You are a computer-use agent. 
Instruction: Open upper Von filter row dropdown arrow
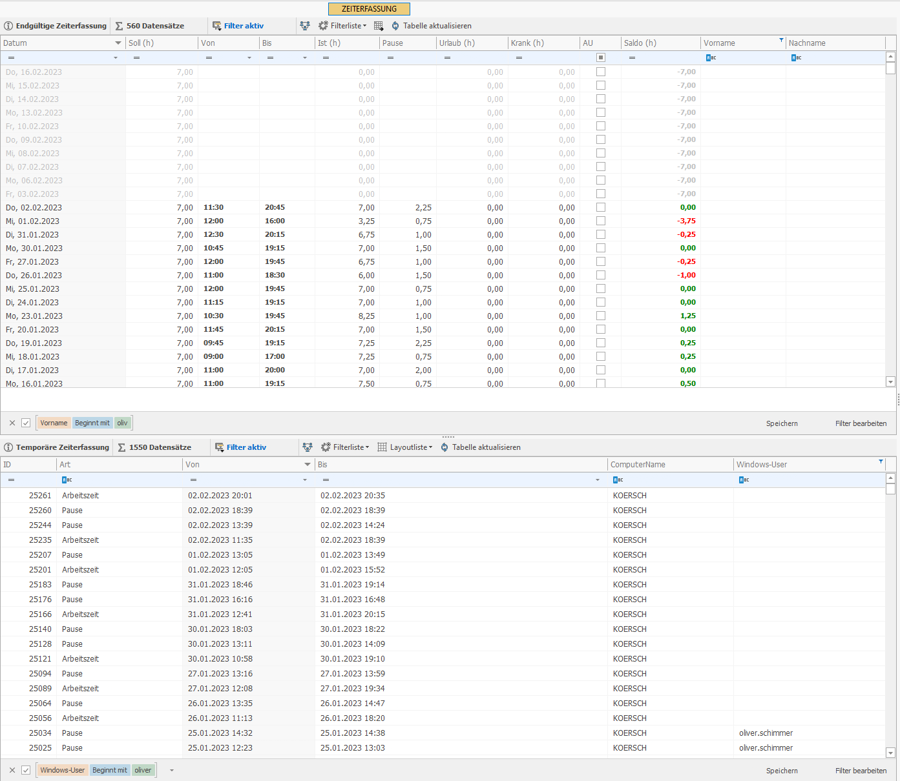249,58
